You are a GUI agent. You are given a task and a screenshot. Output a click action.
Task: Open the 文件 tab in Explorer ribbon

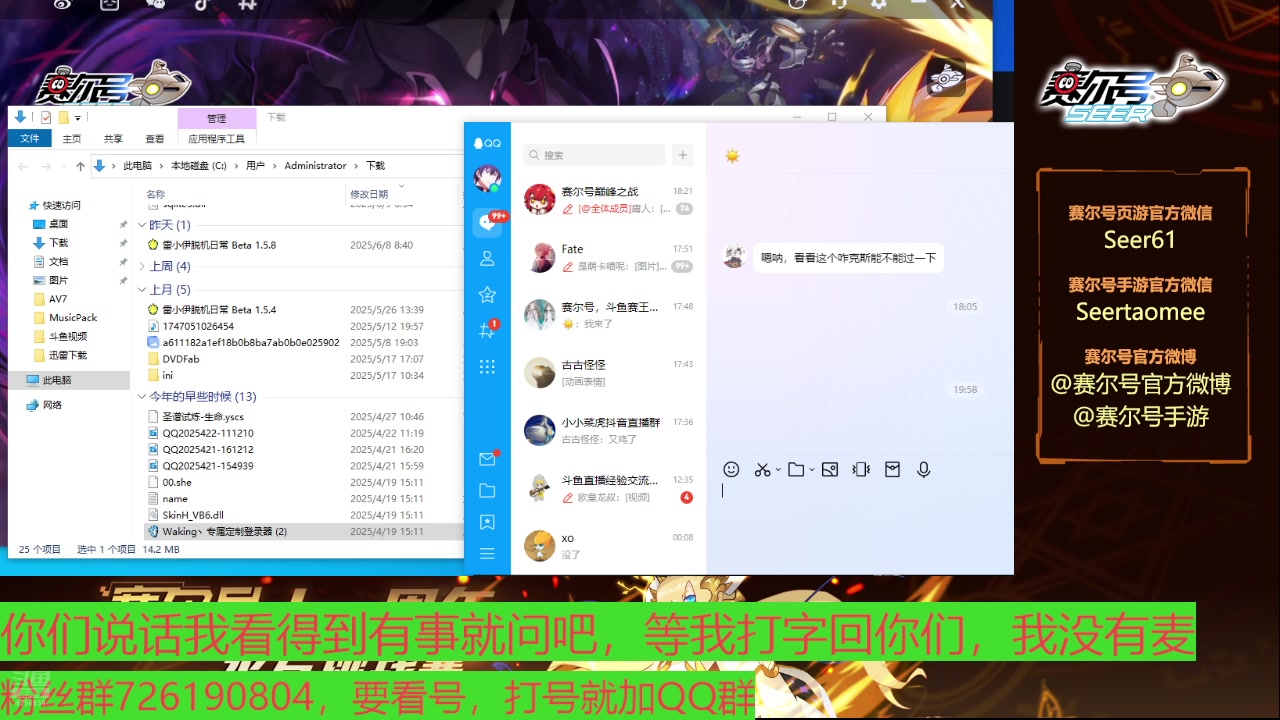(29, 139)
